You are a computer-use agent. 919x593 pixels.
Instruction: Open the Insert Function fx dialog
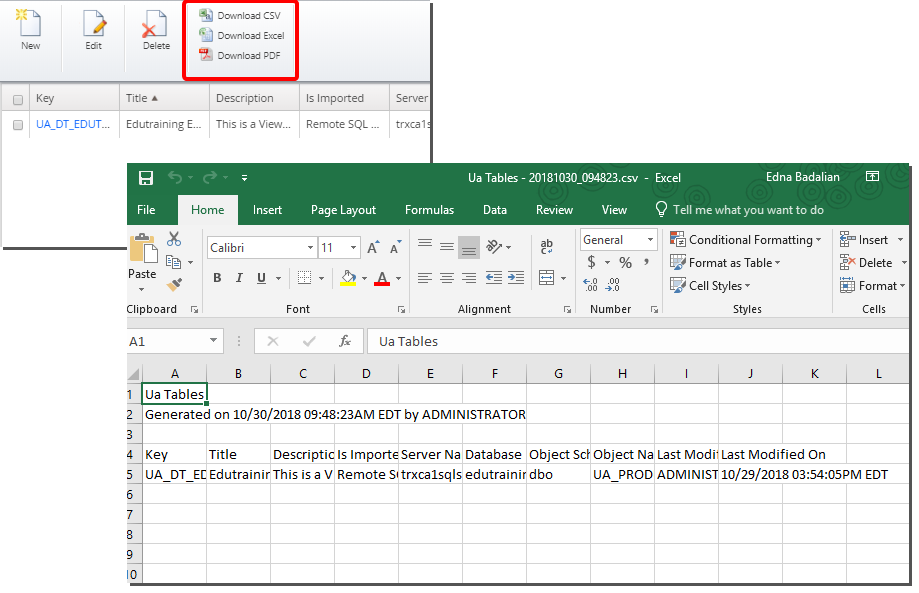345,341
